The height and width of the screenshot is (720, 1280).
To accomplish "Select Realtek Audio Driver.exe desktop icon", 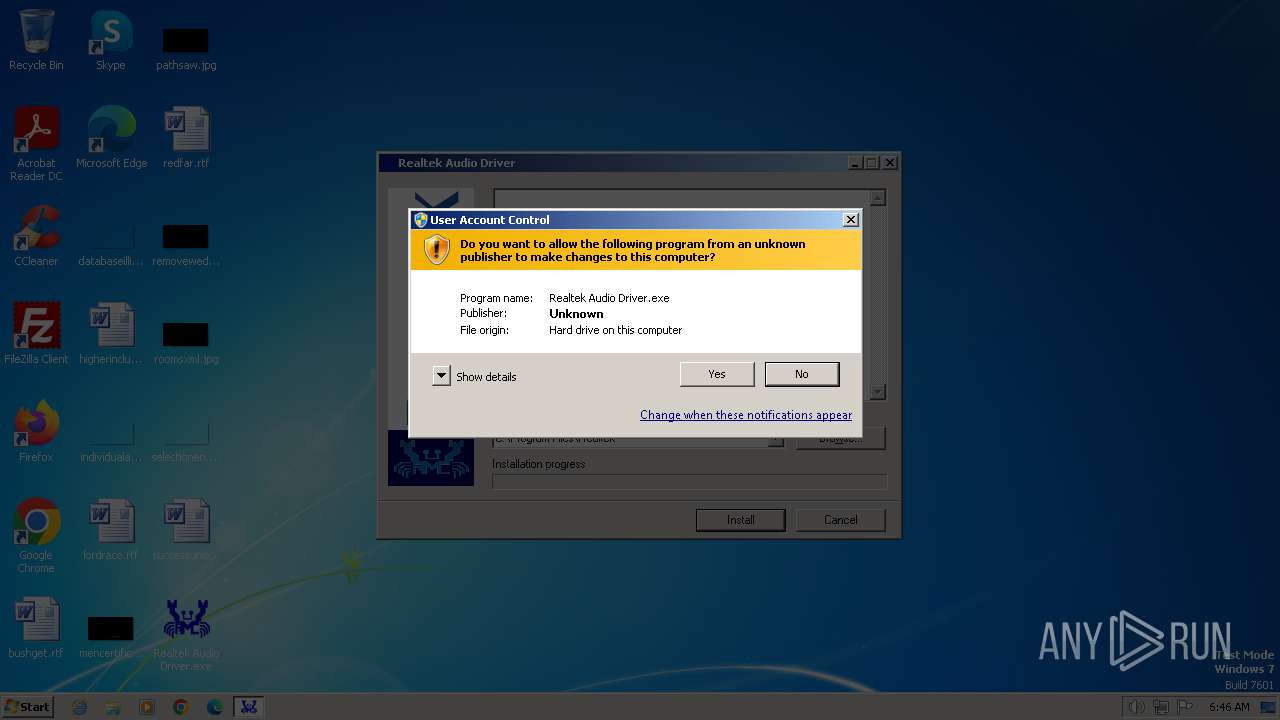I will tap(186, 635).
